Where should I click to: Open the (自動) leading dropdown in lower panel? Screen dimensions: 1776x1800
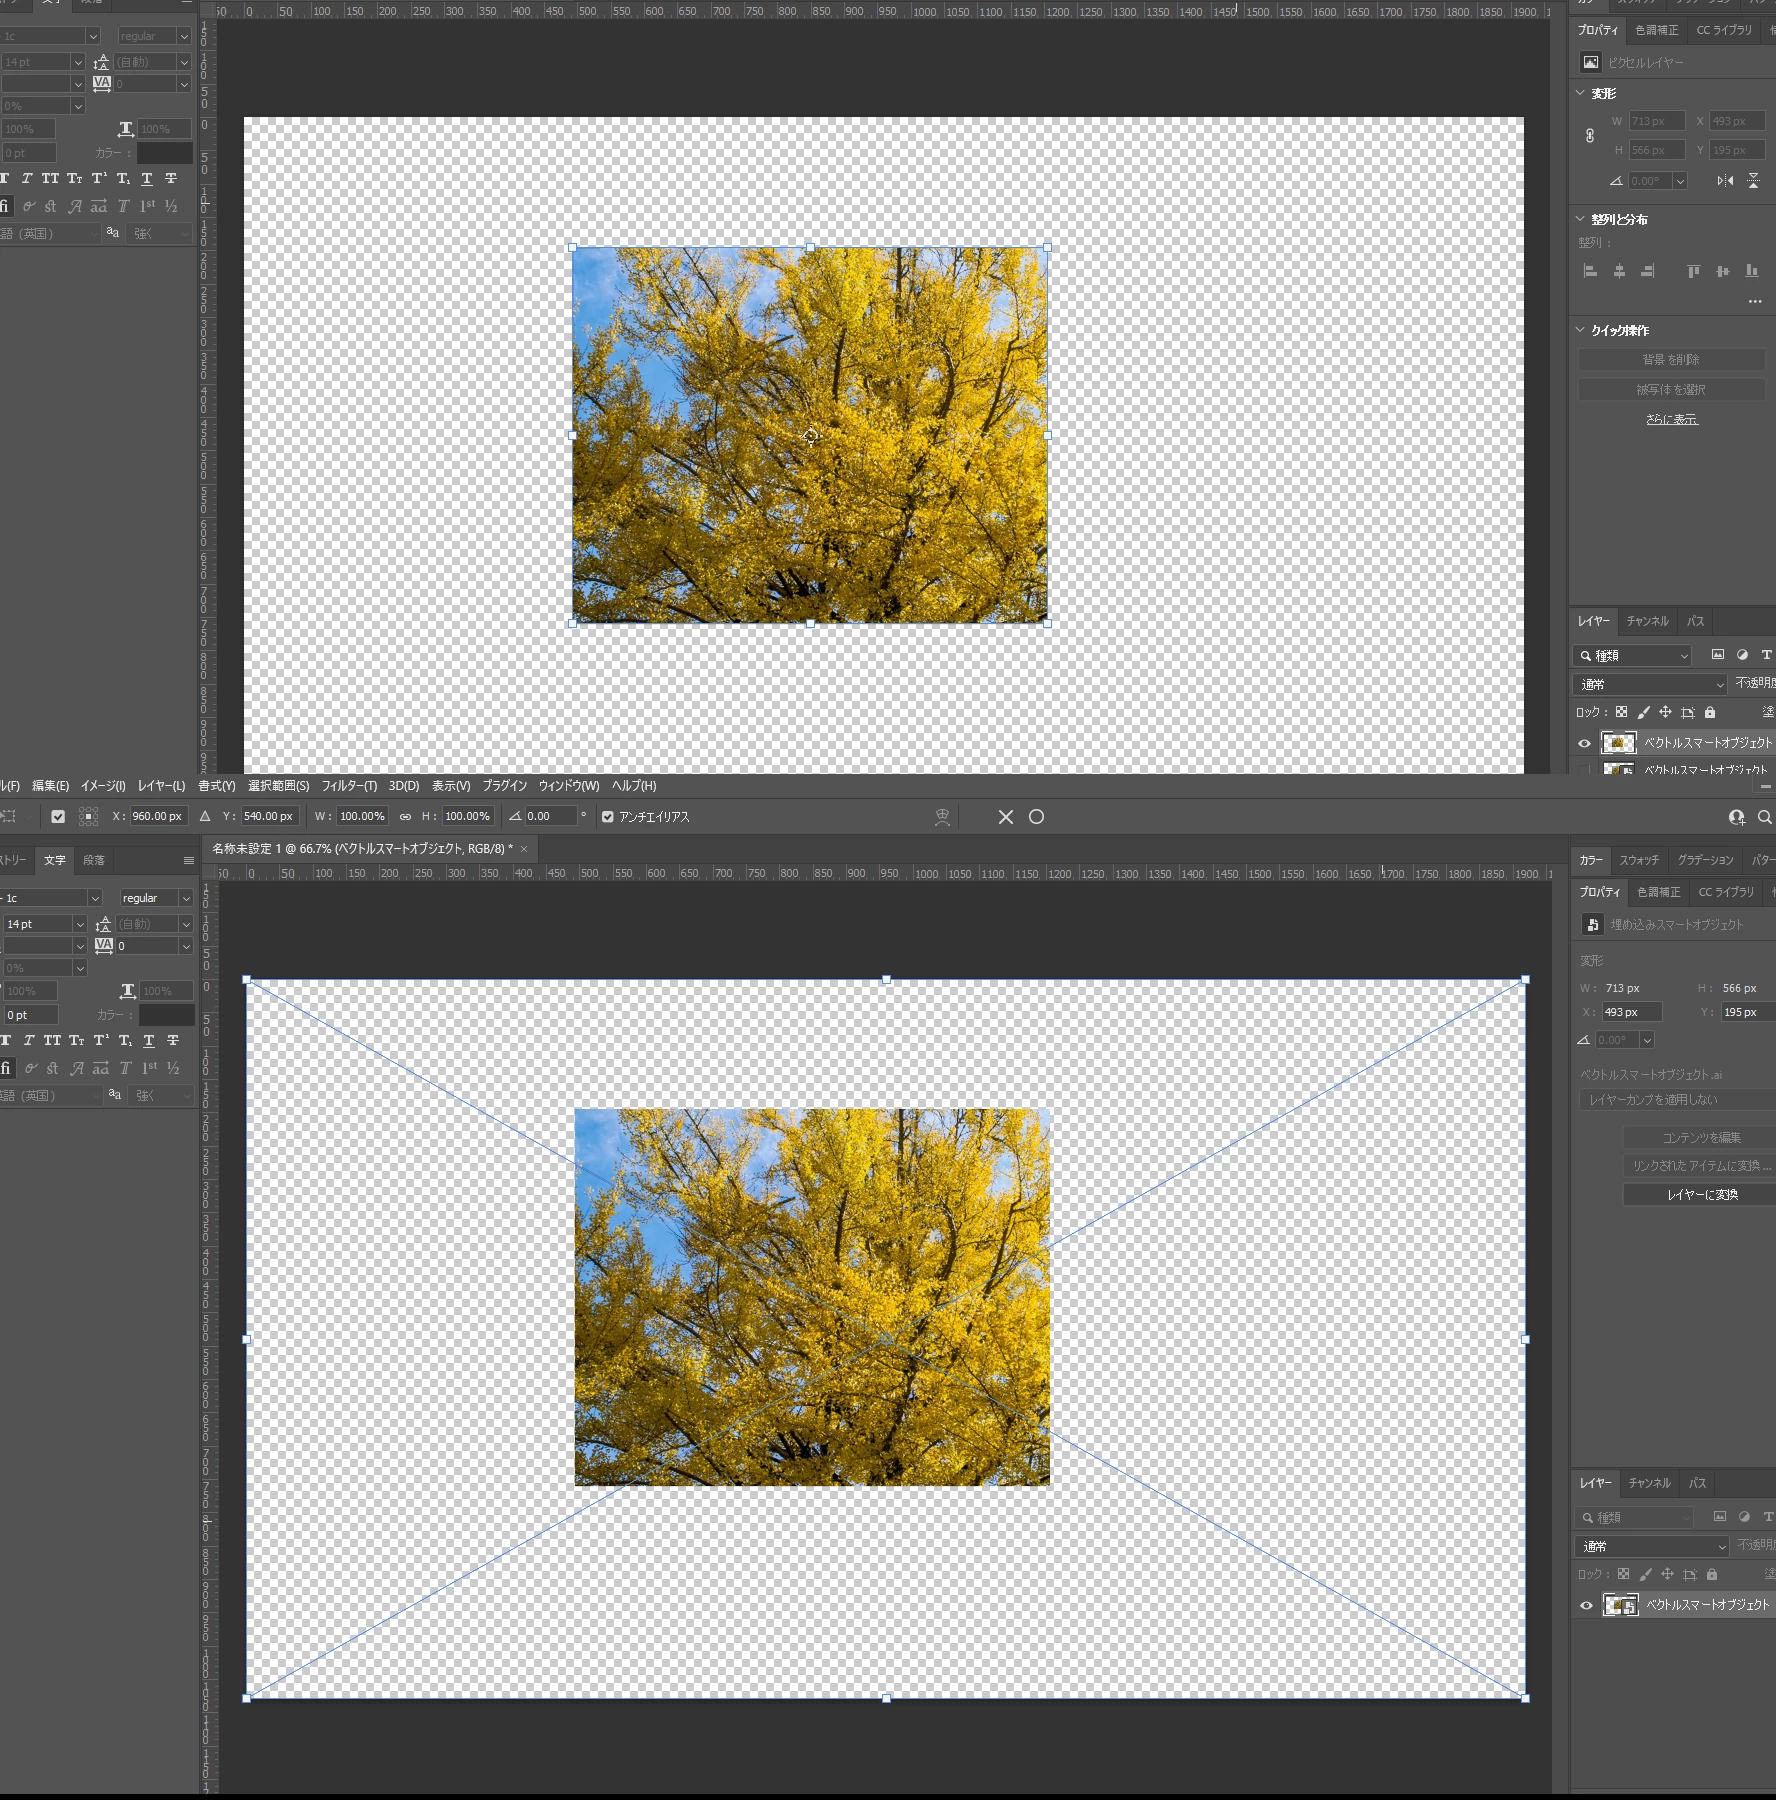pyautogui.click(x=185, y=924)
